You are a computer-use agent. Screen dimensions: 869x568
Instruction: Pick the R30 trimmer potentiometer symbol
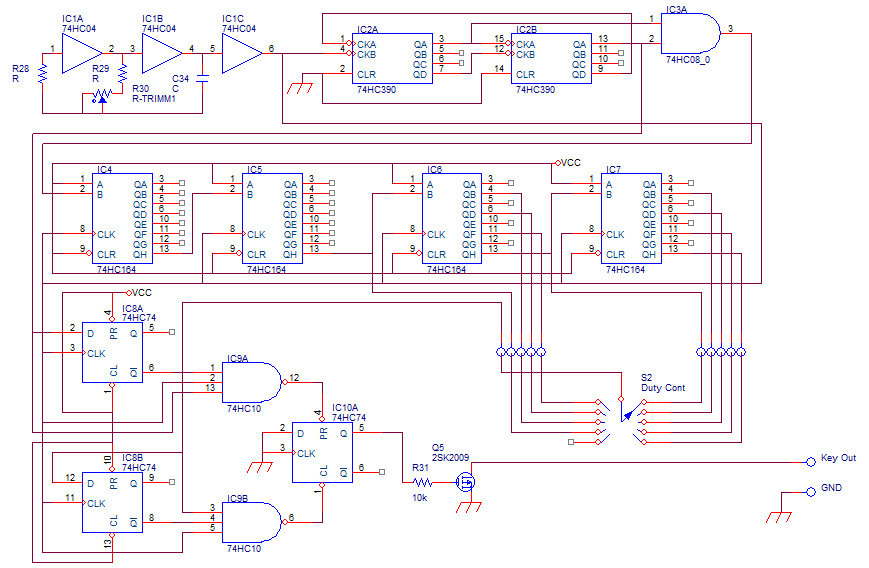[101, 97]
